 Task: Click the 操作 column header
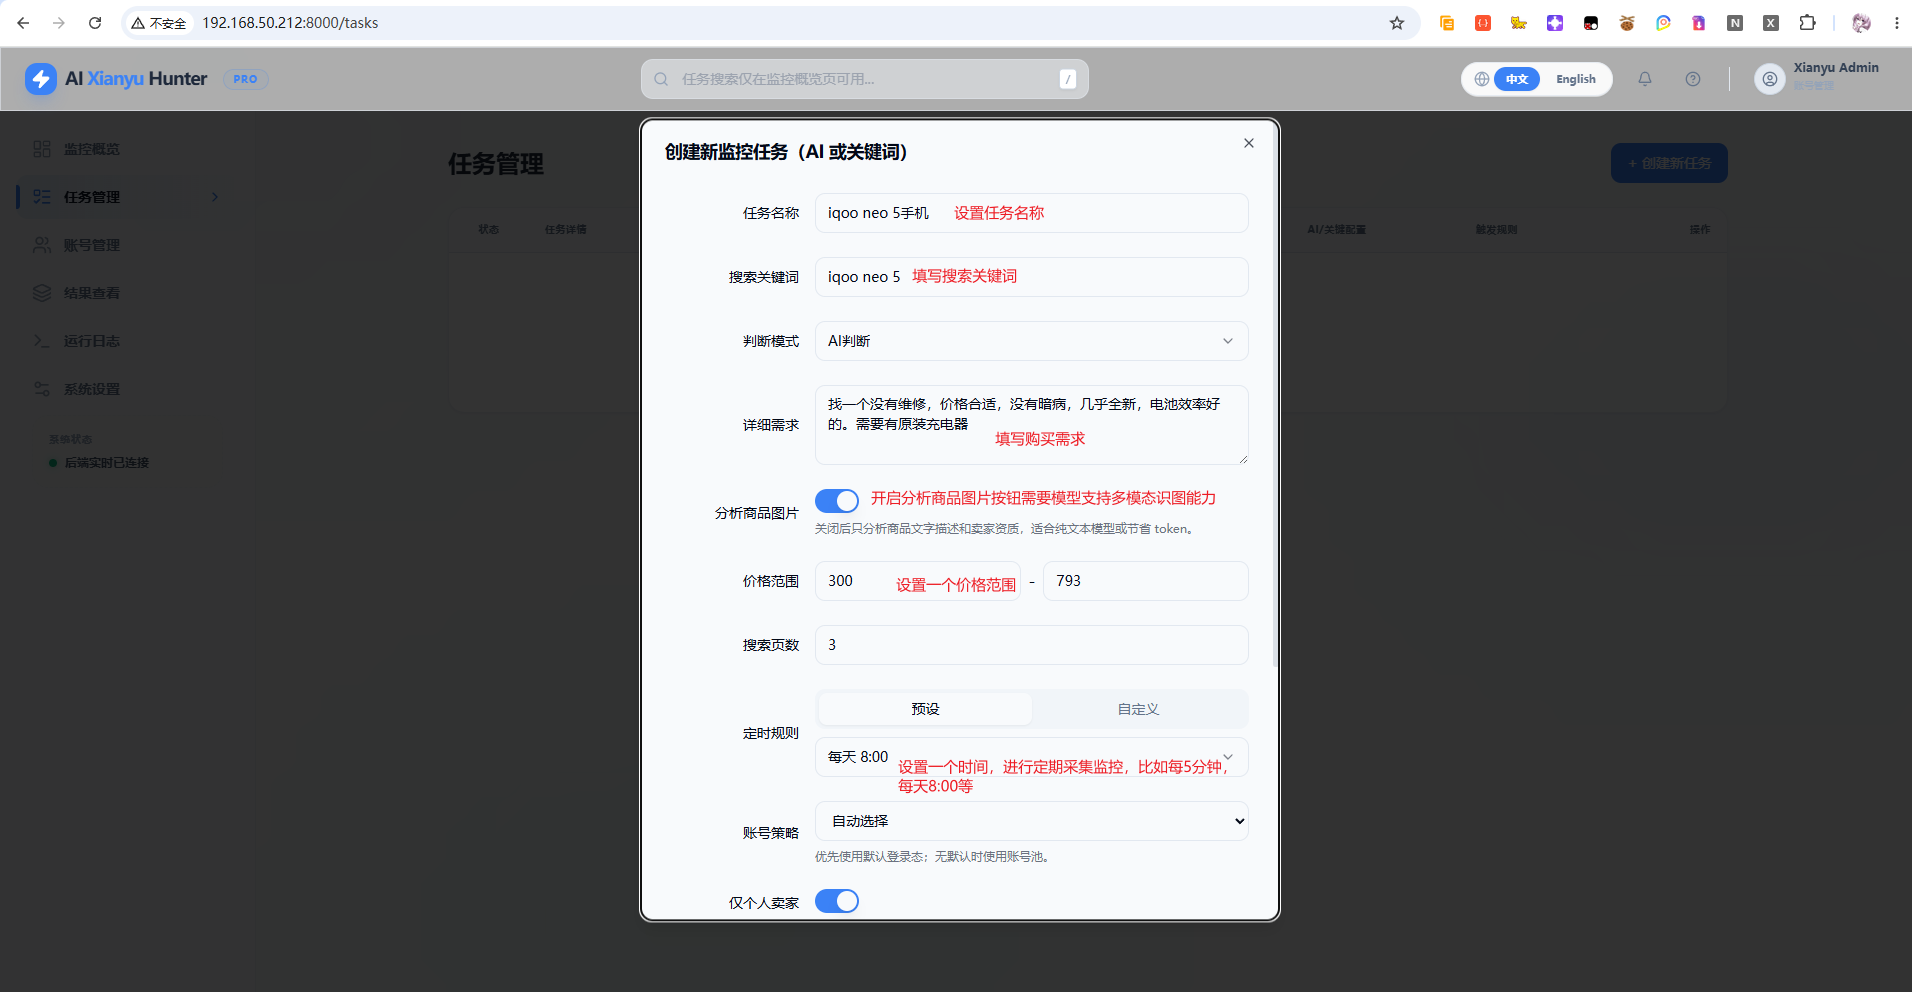[x=1700, y=230]
